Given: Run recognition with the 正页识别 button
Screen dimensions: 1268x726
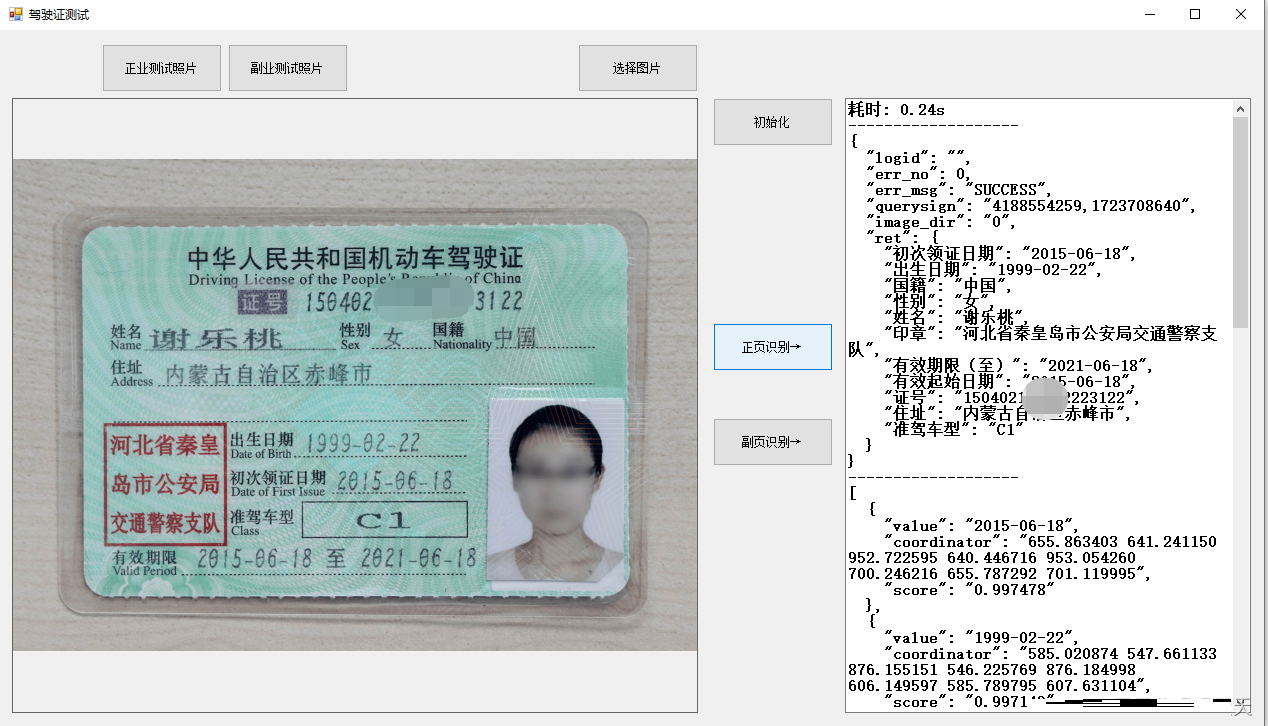Looking at the screenshot, I should (x=772, y=347).
